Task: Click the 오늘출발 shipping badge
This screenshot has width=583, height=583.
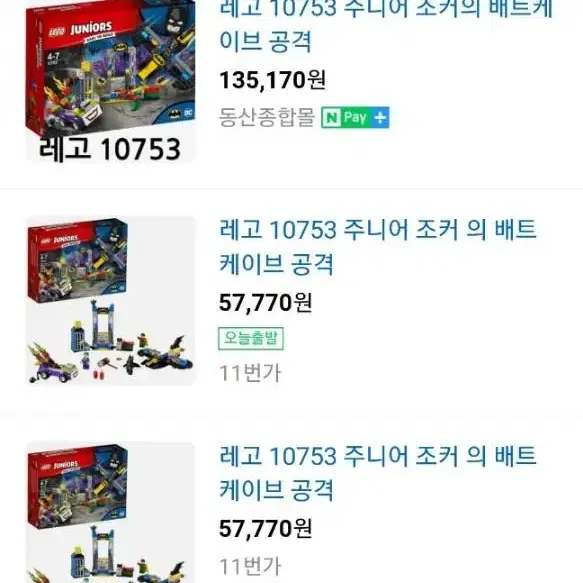Action: (x=251, y=338)
